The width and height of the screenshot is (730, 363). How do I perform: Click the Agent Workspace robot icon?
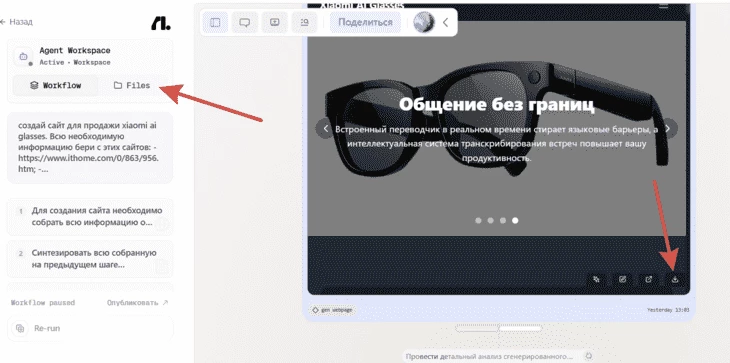[x=23, y=56]
